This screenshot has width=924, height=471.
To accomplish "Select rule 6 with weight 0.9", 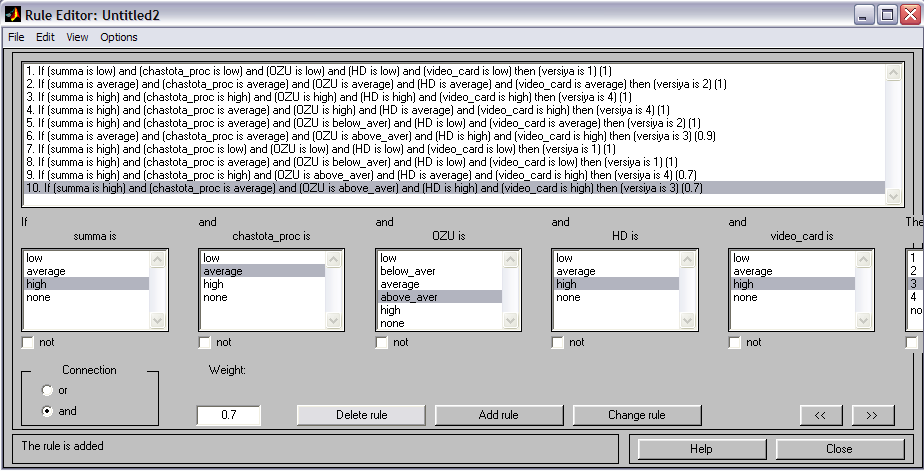I will [x=454, y=136].
